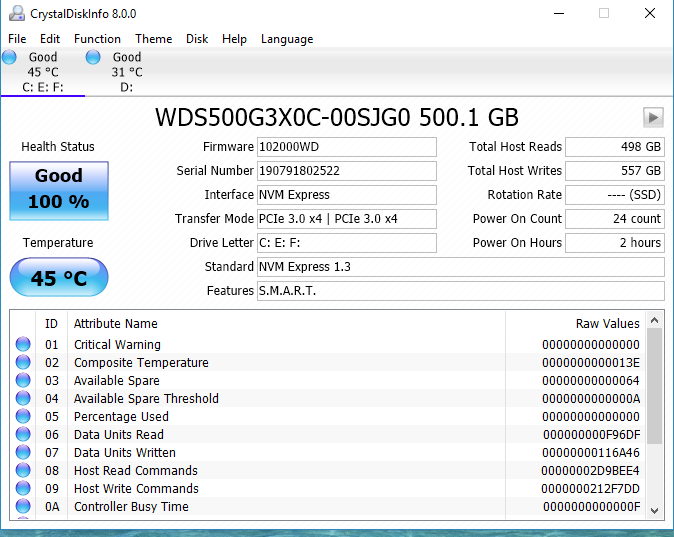
Task: Click the Firmware field 102000WD
Action: pos(347,147)
